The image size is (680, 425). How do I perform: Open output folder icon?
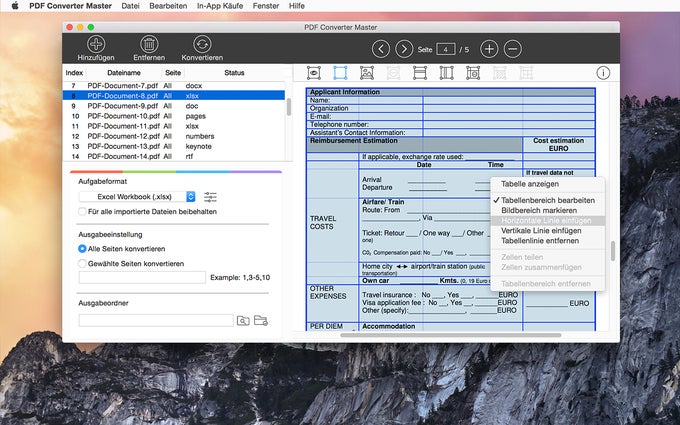[x=261, y=320]
